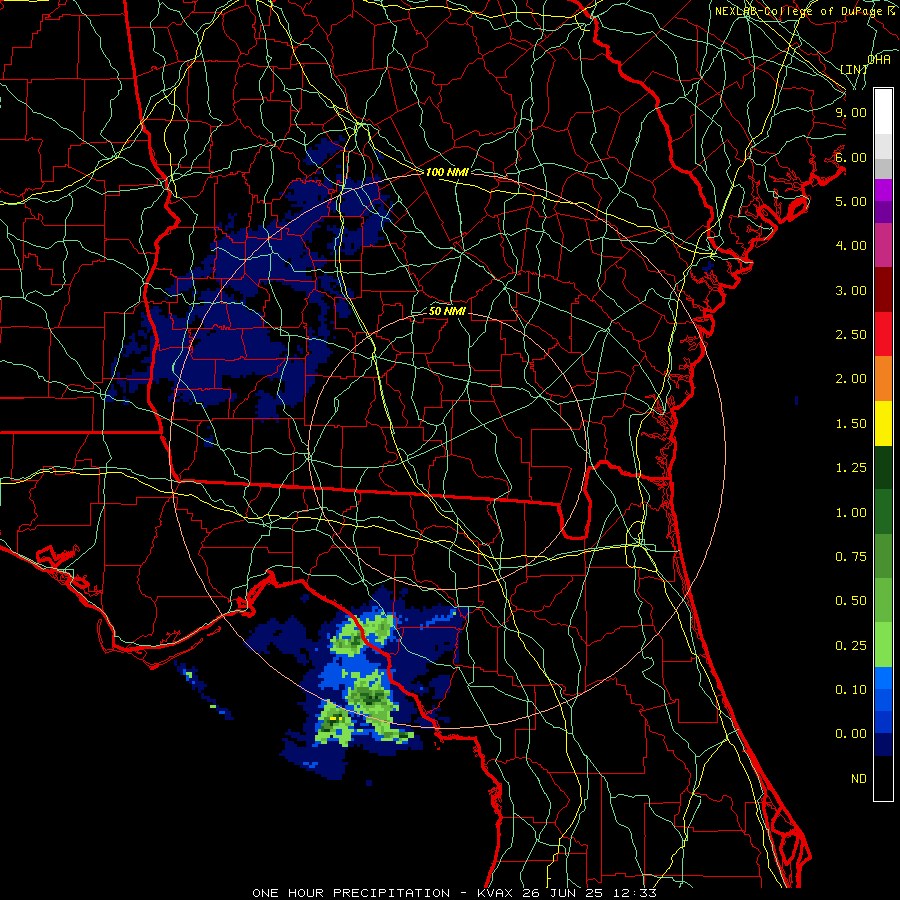Click the orange 2.00 inch legend swatch
This screenshot has height=900, width=900.
(883, 379)
